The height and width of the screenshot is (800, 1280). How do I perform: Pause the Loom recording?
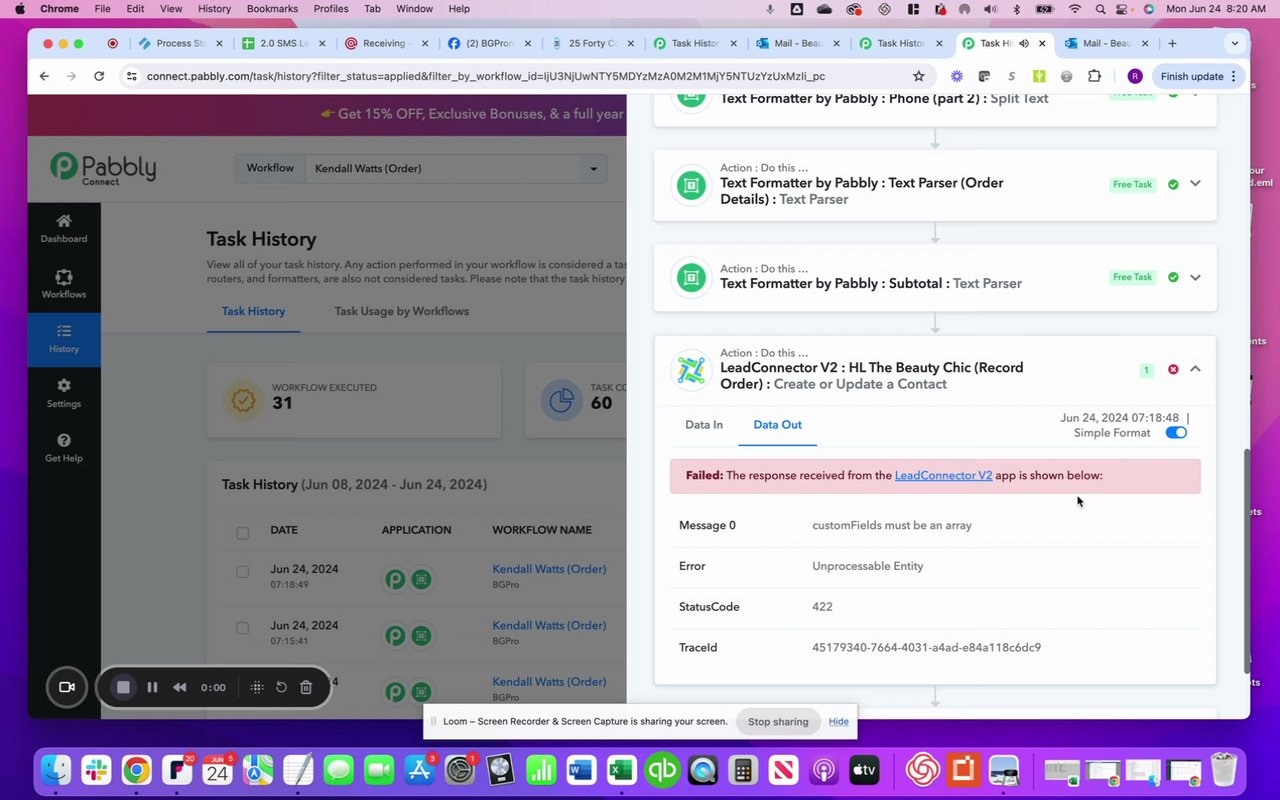click(x=152, y=687)
